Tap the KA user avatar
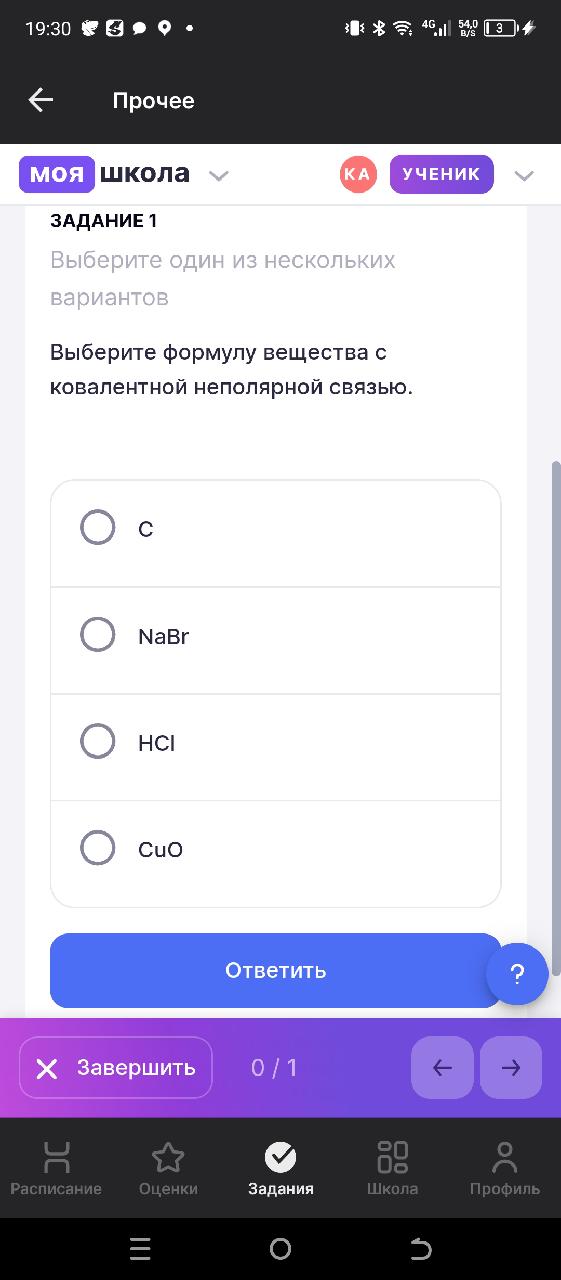Screen dimensions: 561x1280 357,174
